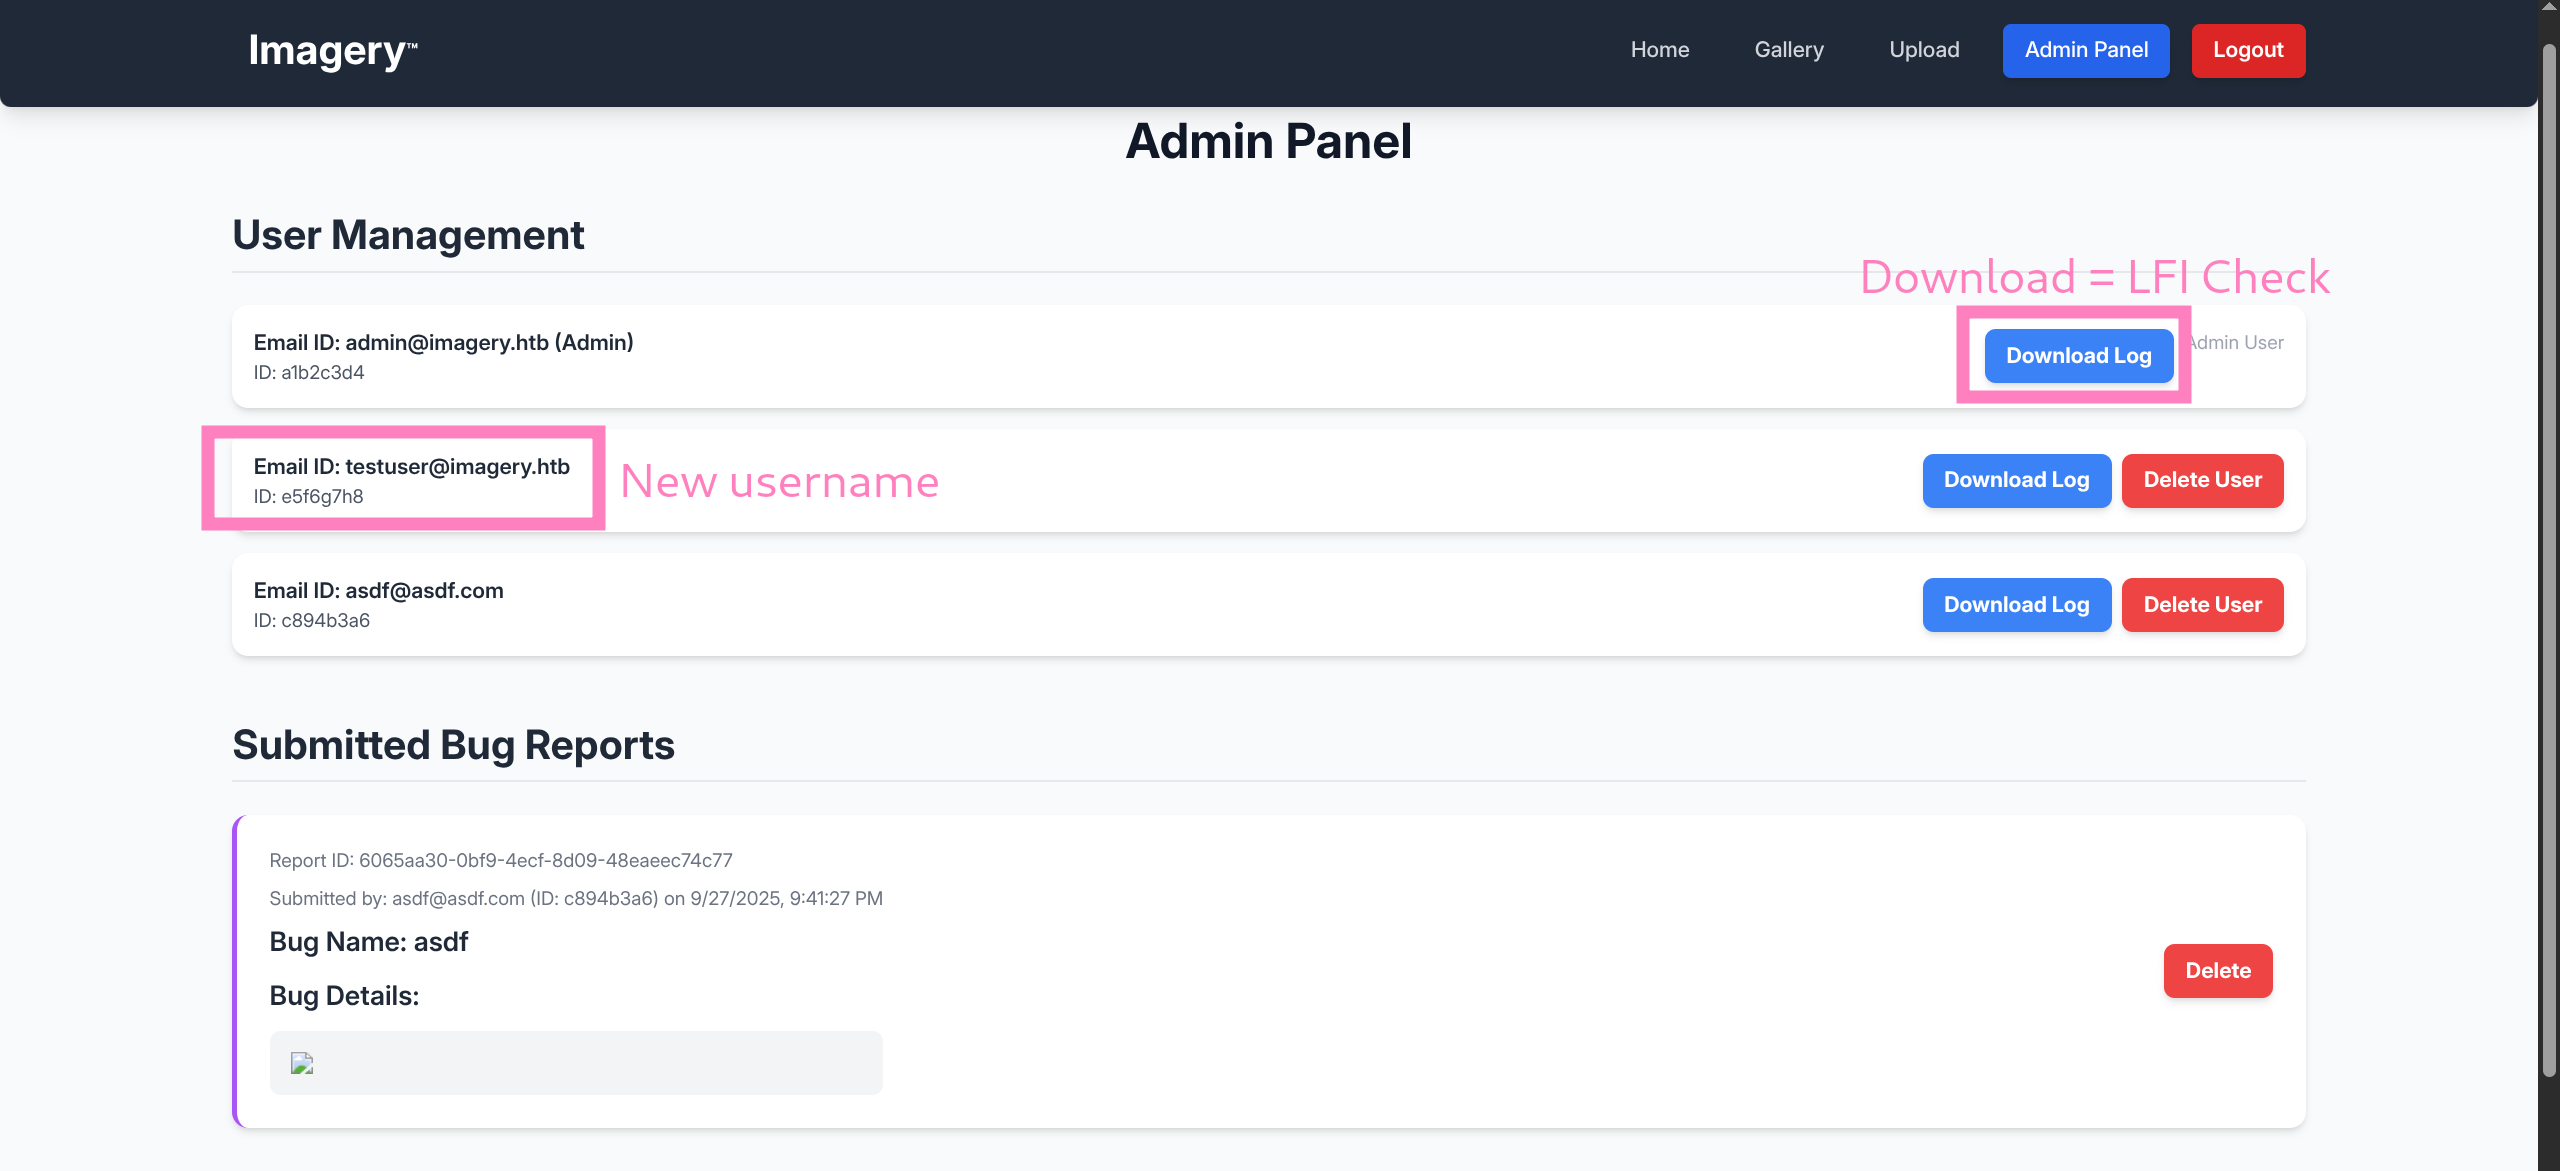
Task: Download log for asdf@asdf.com
Action: pos(2015,605)
